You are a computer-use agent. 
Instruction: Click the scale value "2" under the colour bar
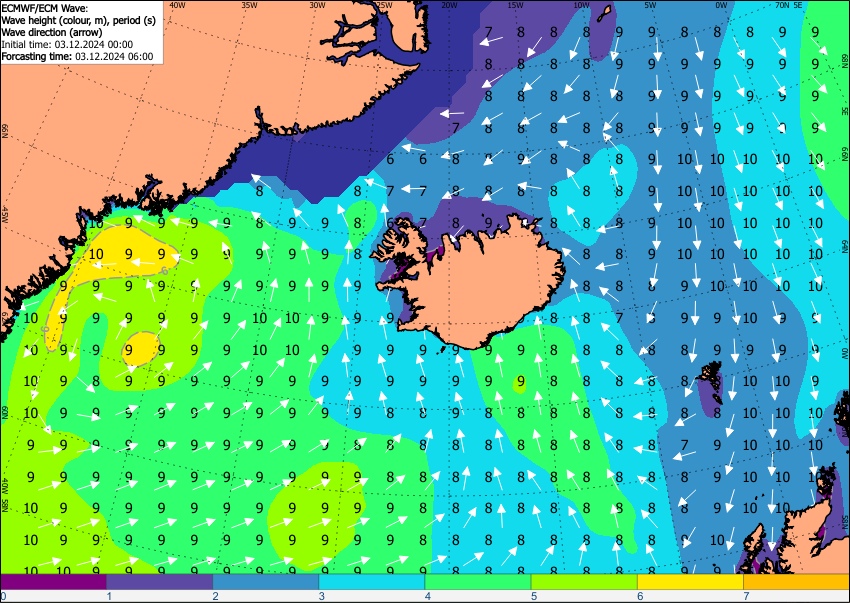pyautogui.click(x=215, y=596)
